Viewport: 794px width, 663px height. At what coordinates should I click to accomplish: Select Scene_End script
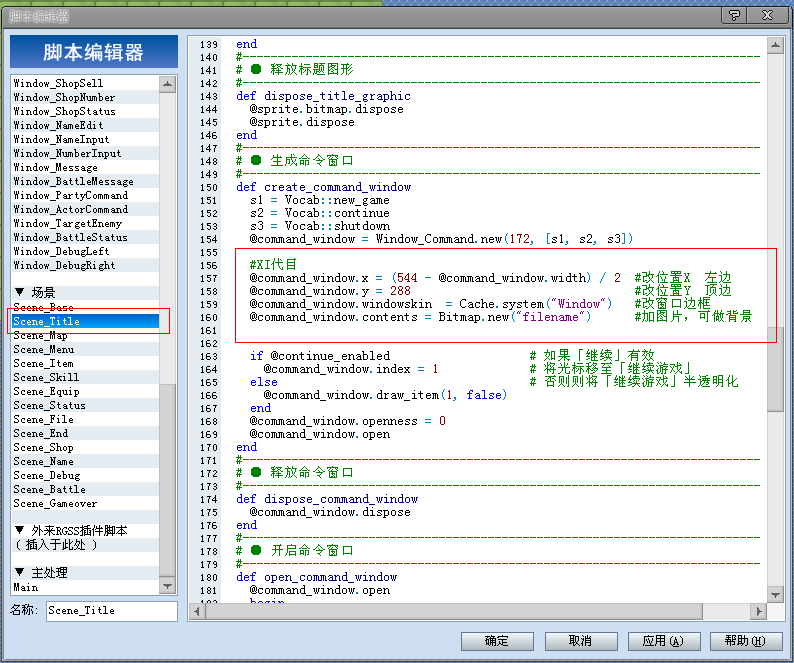click(85, 434)
